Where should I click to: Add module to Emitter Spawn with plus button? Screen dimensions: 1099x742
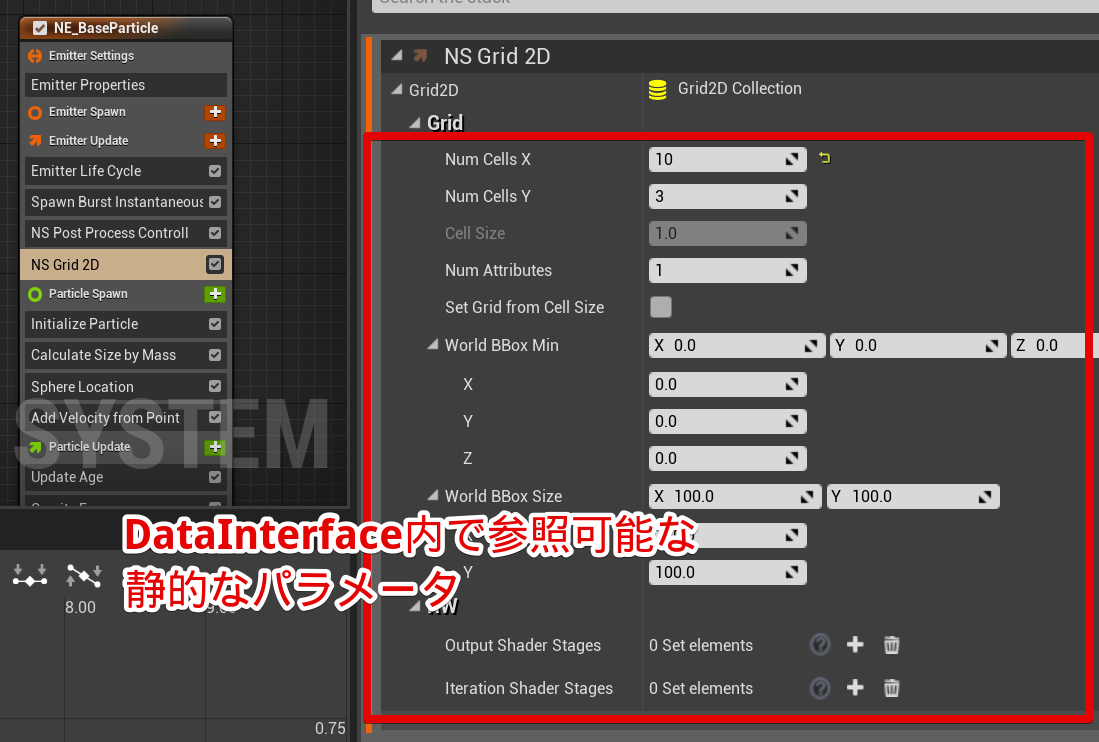(215, 112)
